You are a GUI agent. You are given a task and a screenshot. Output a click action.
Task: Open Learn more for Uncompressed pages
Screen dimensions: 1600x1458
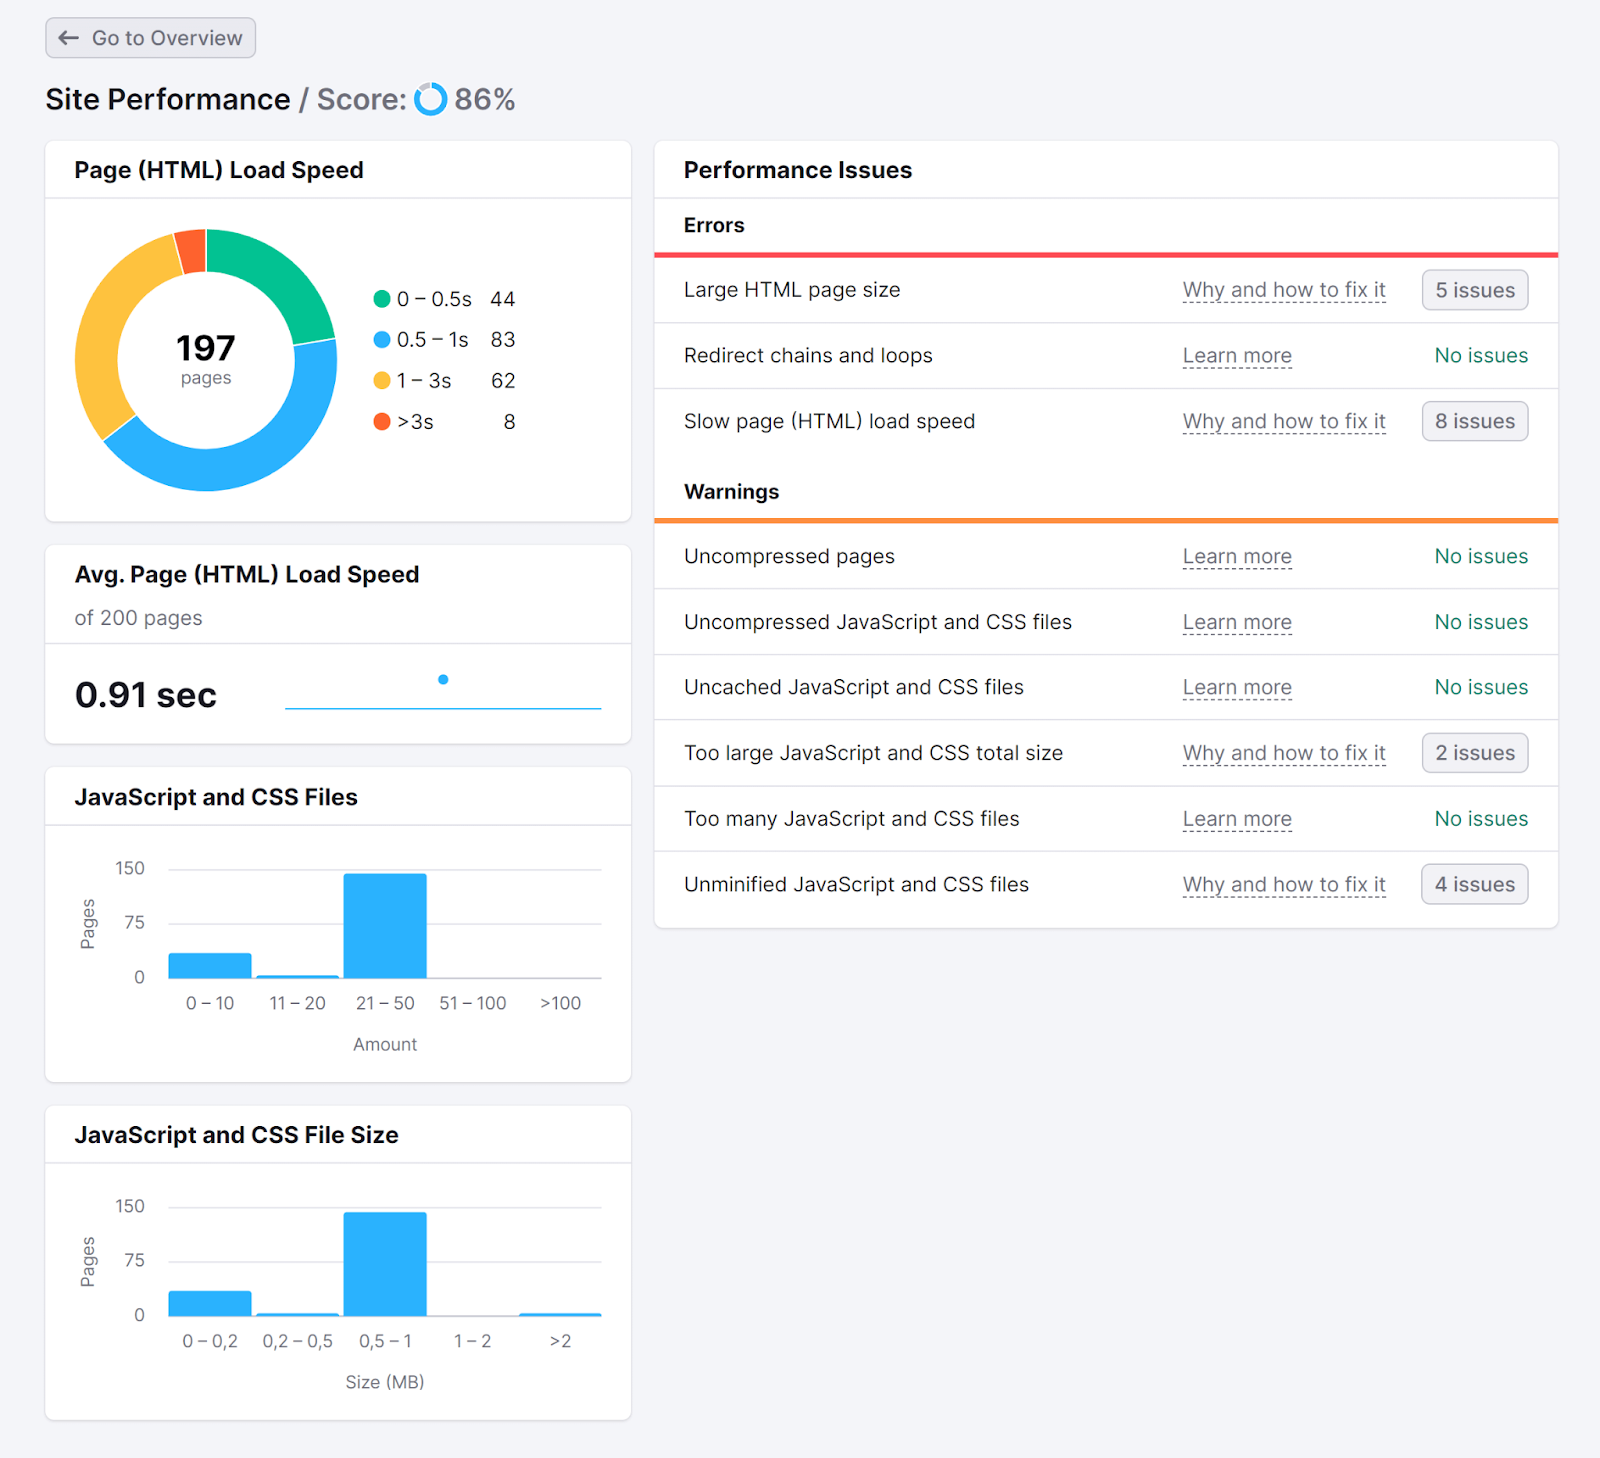coord(1236,557)
